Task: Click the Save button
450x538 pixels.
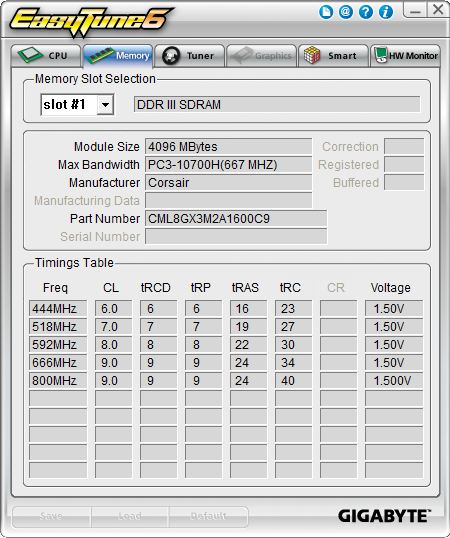Action: coord(51,516)
